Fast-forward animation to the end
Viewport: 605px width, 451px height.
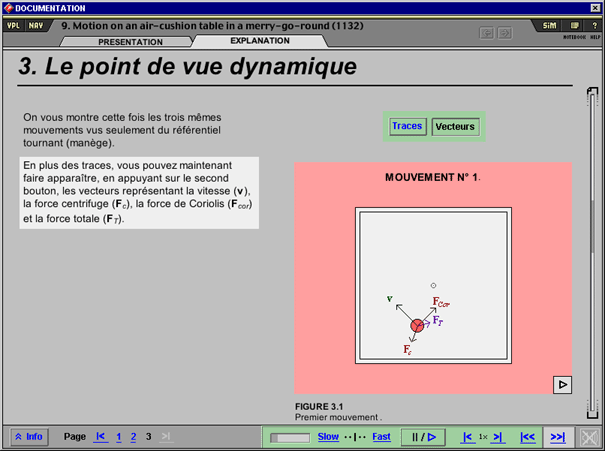pyautogui.click(x=558, y=437)
